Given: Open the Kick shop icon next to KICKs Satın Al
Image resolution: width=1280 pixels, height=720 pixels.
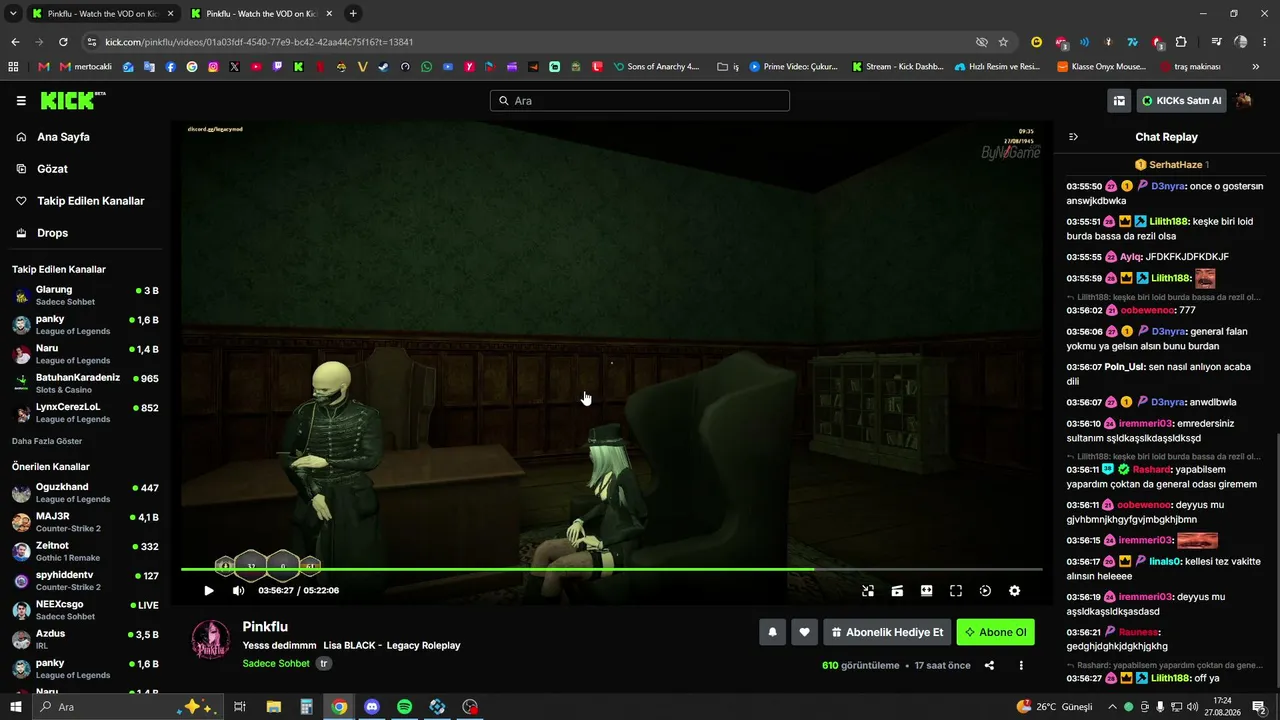Looking at the screenshot, I should click(1119, 101).
